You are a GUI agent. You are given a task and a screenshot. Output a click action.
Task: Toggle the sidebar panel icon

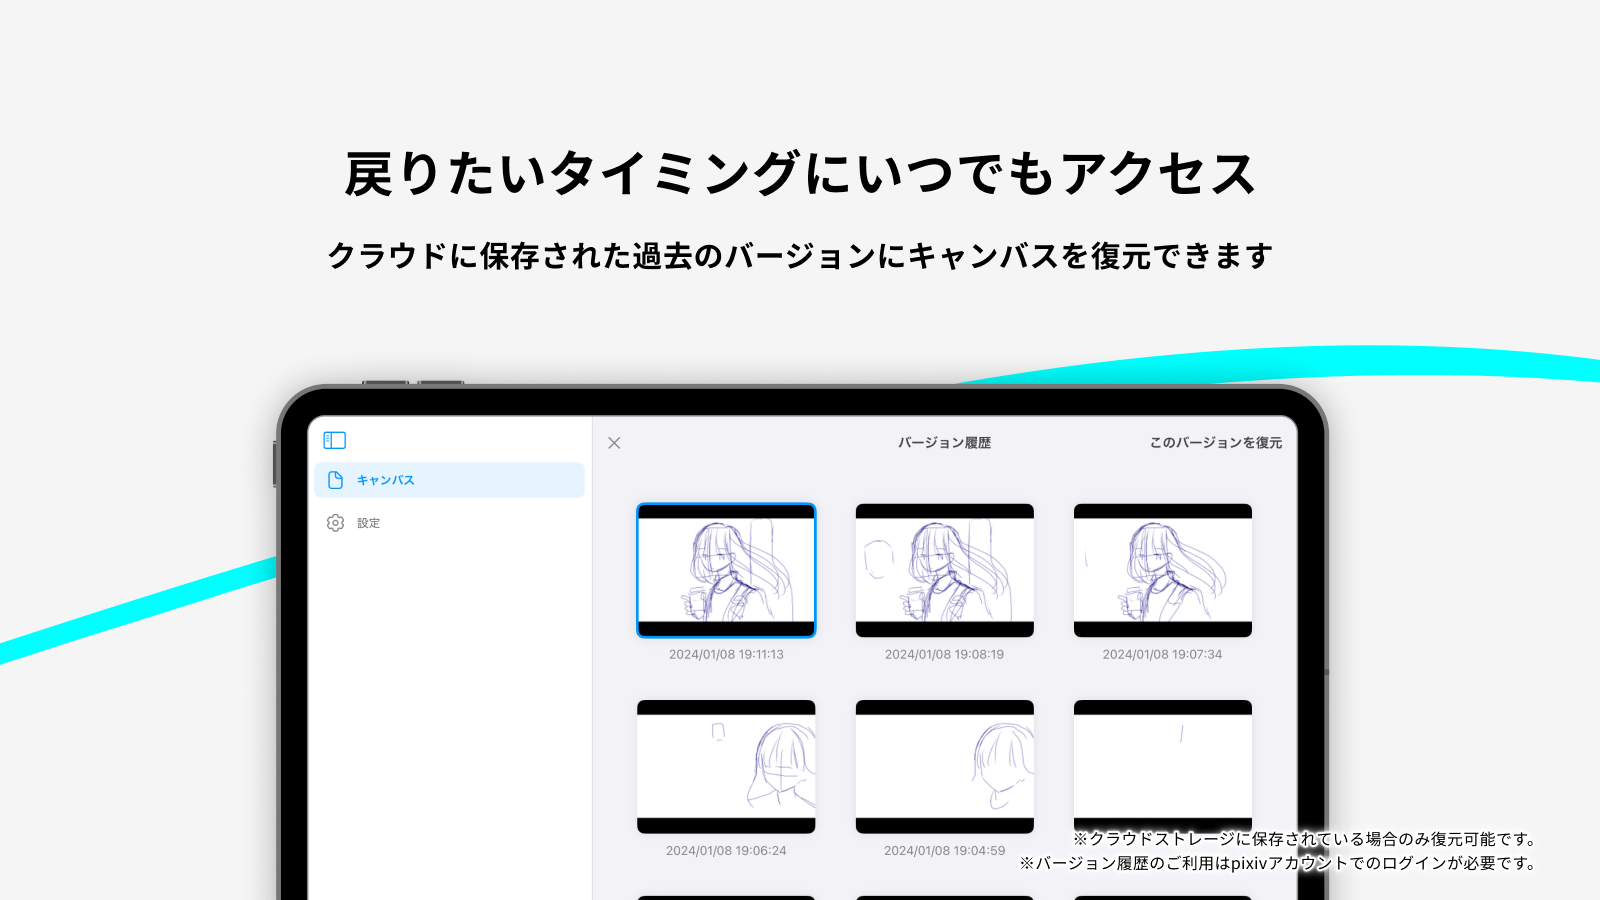[335, 440]
